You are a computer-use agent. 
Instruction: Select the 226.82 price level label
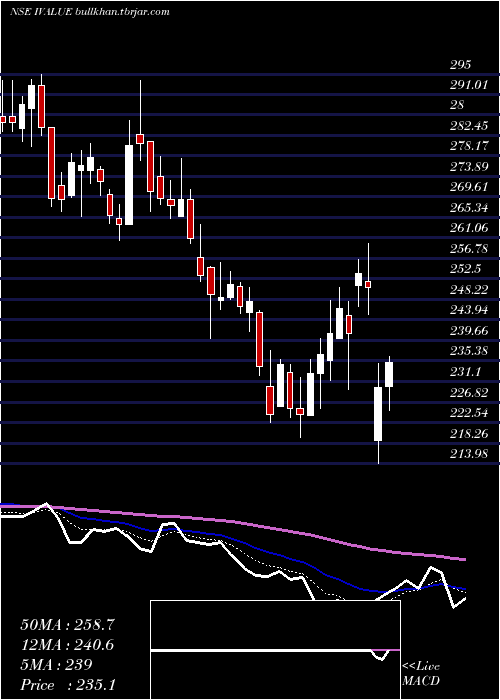[469, 392]
